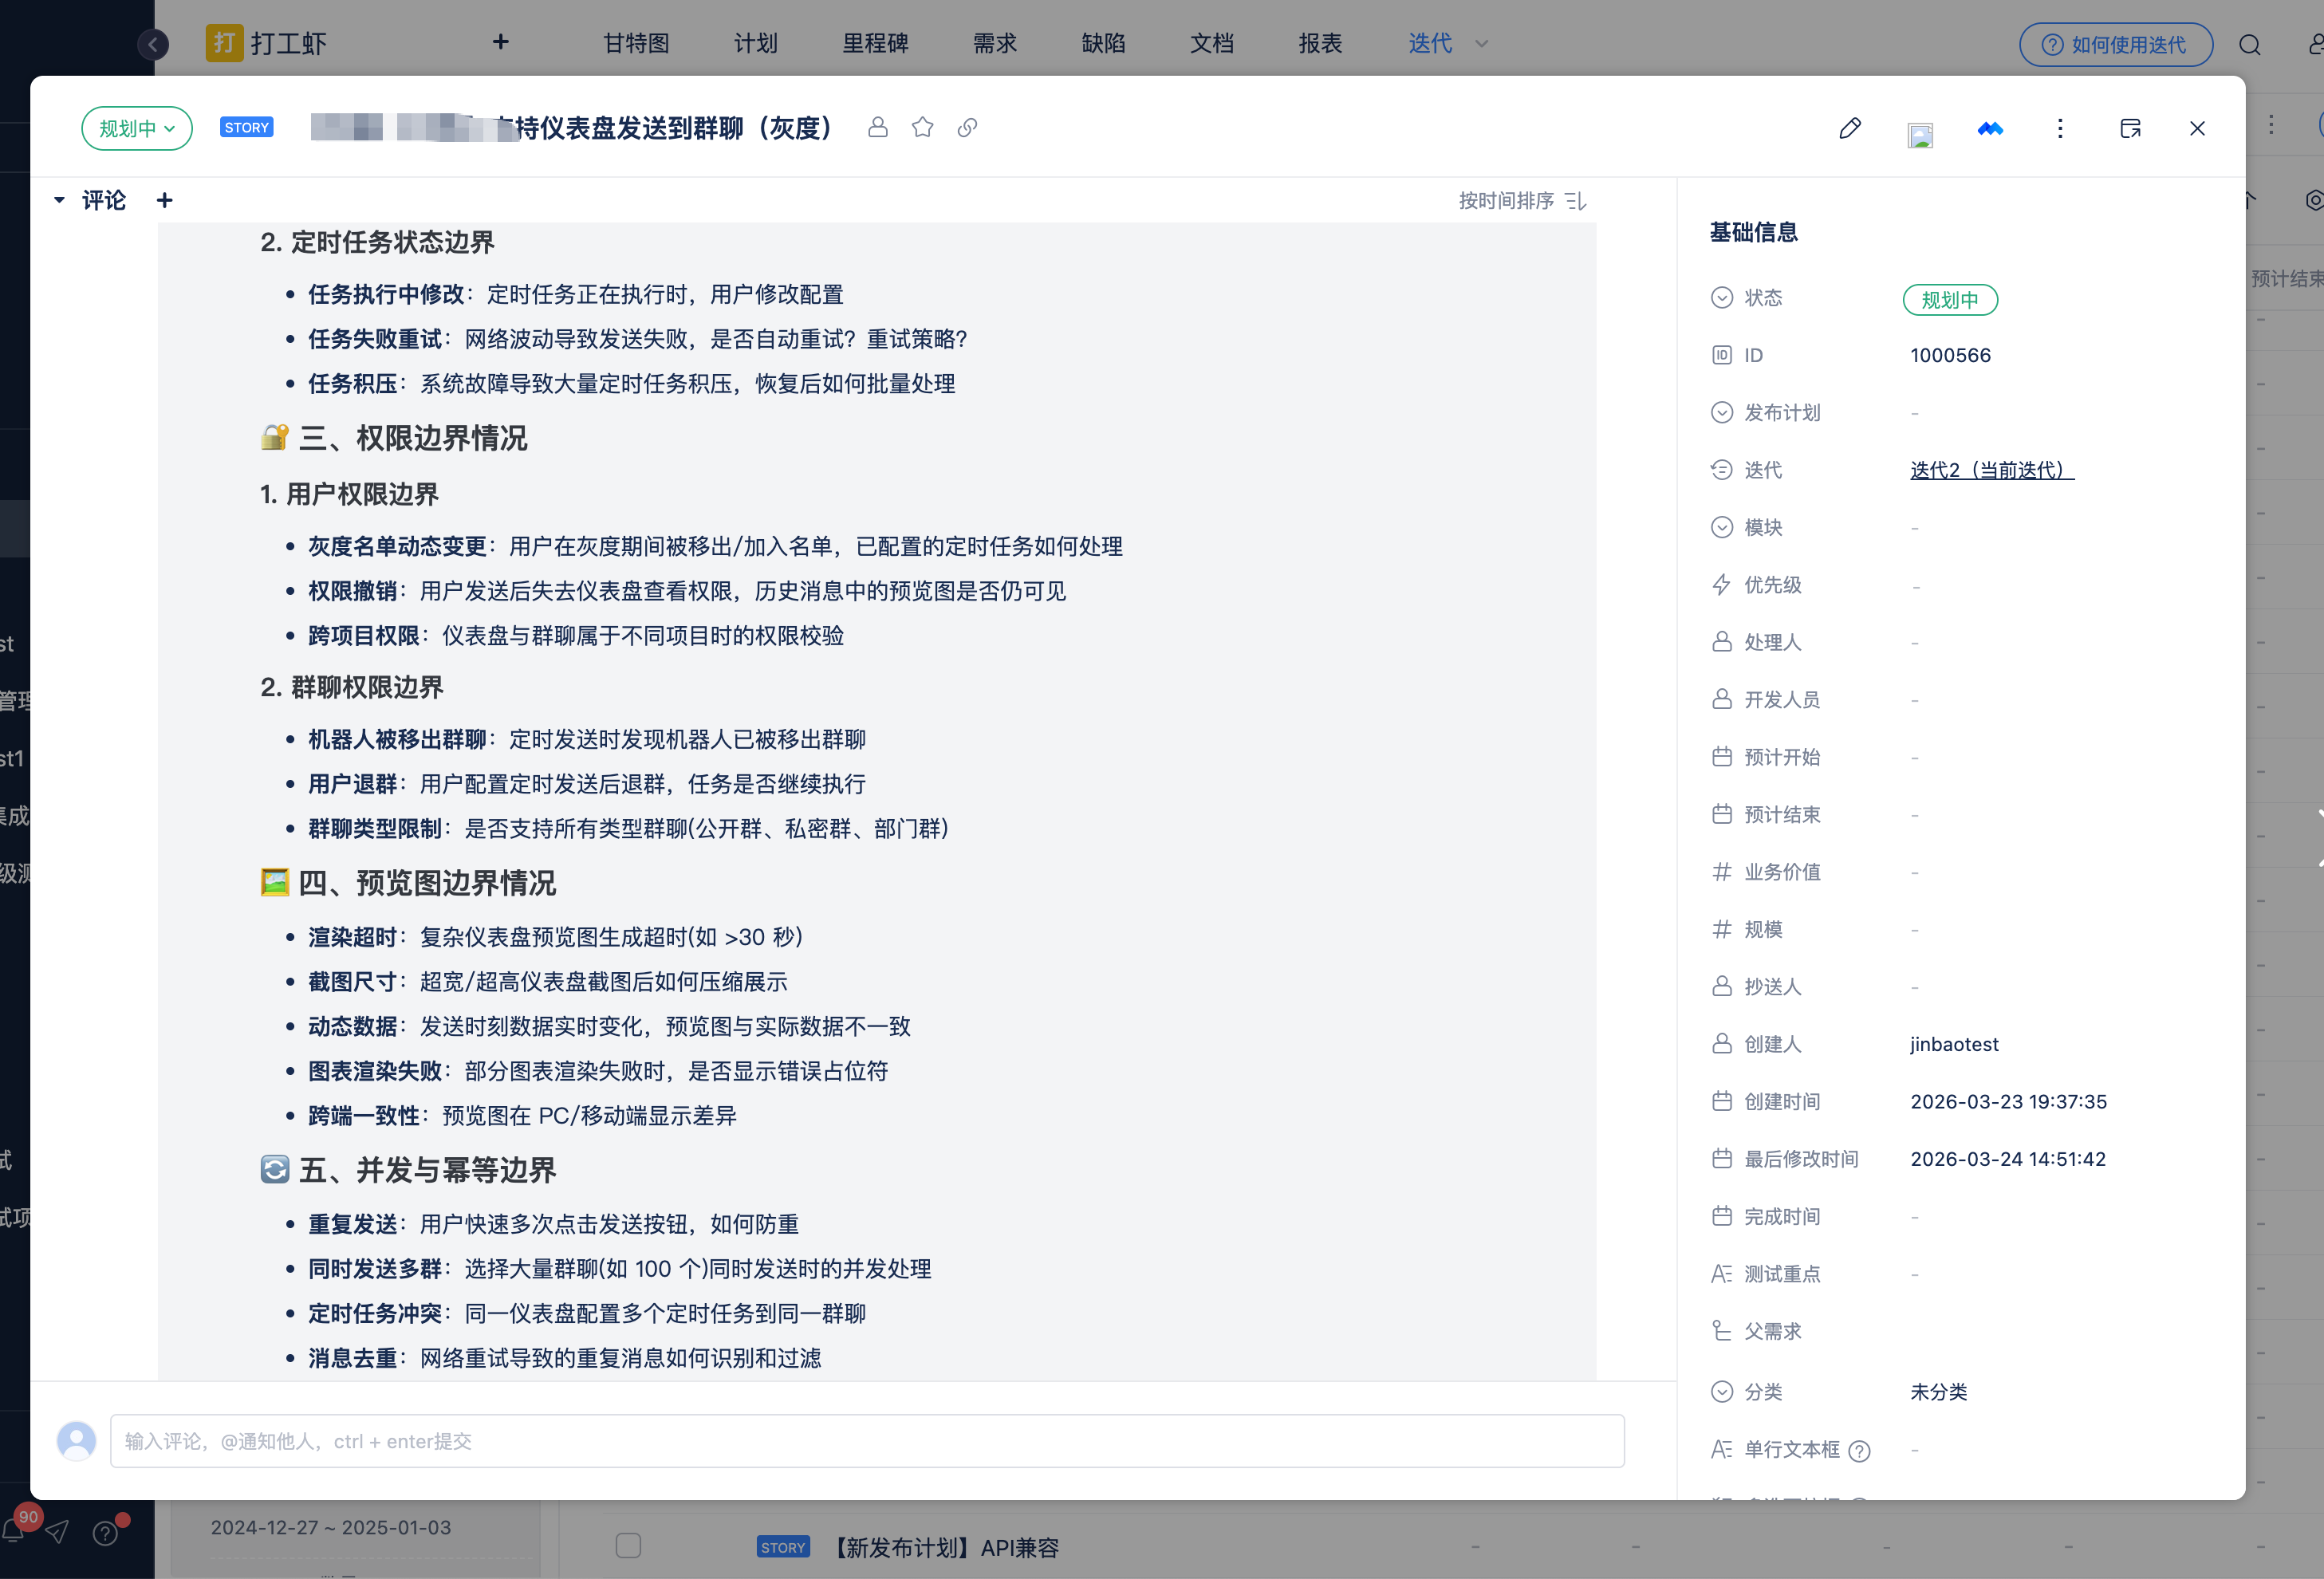Tick the checkbox beside 【新发布计划】API兼容
The image size is (2324, 1579).
(628, 1545)
